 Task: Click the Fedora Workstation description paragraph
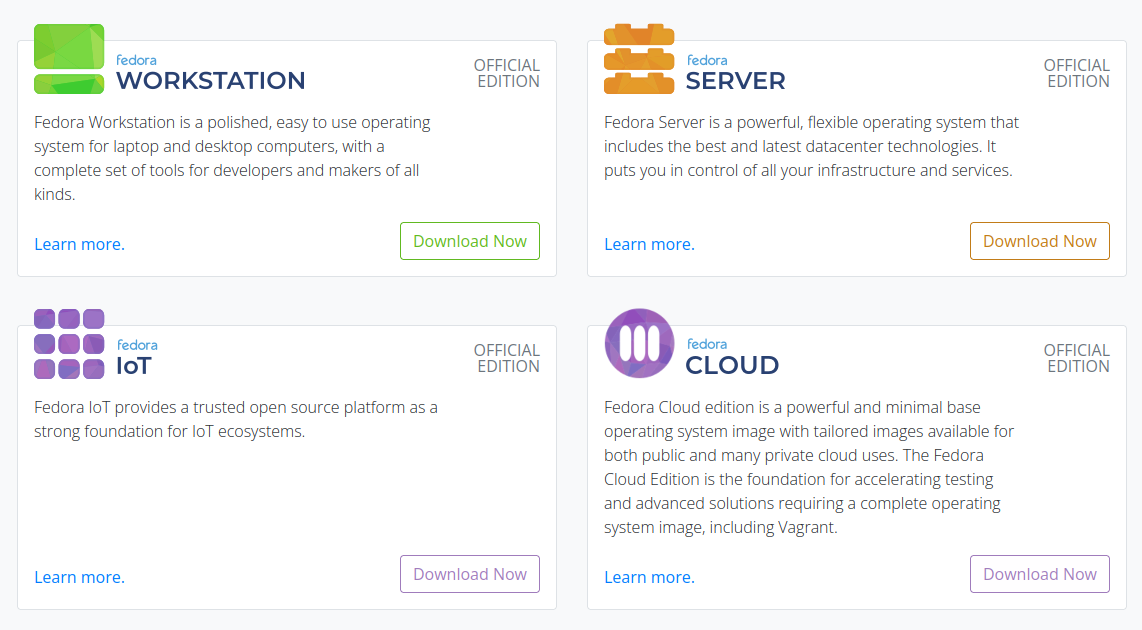click(x=232, y=158)
